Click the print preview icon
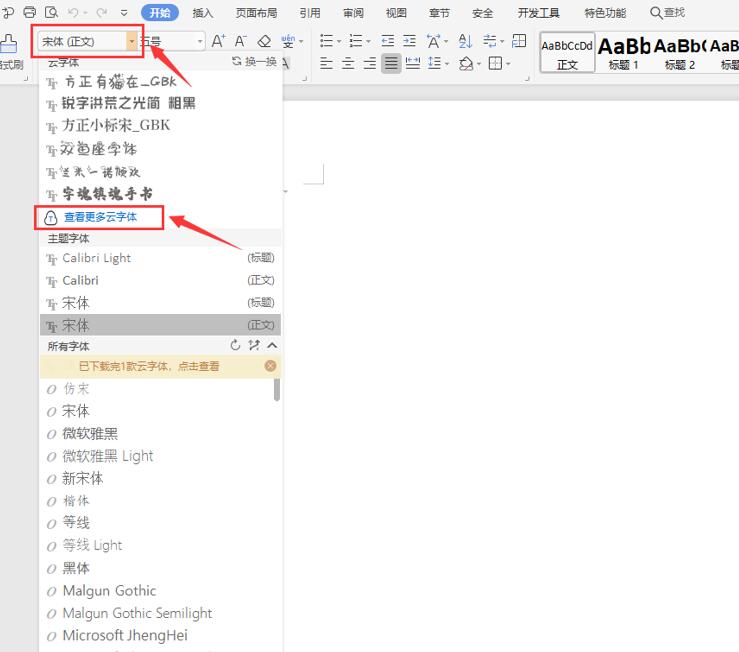This screenshot has height=652, width=739. (x=50, y=12)
